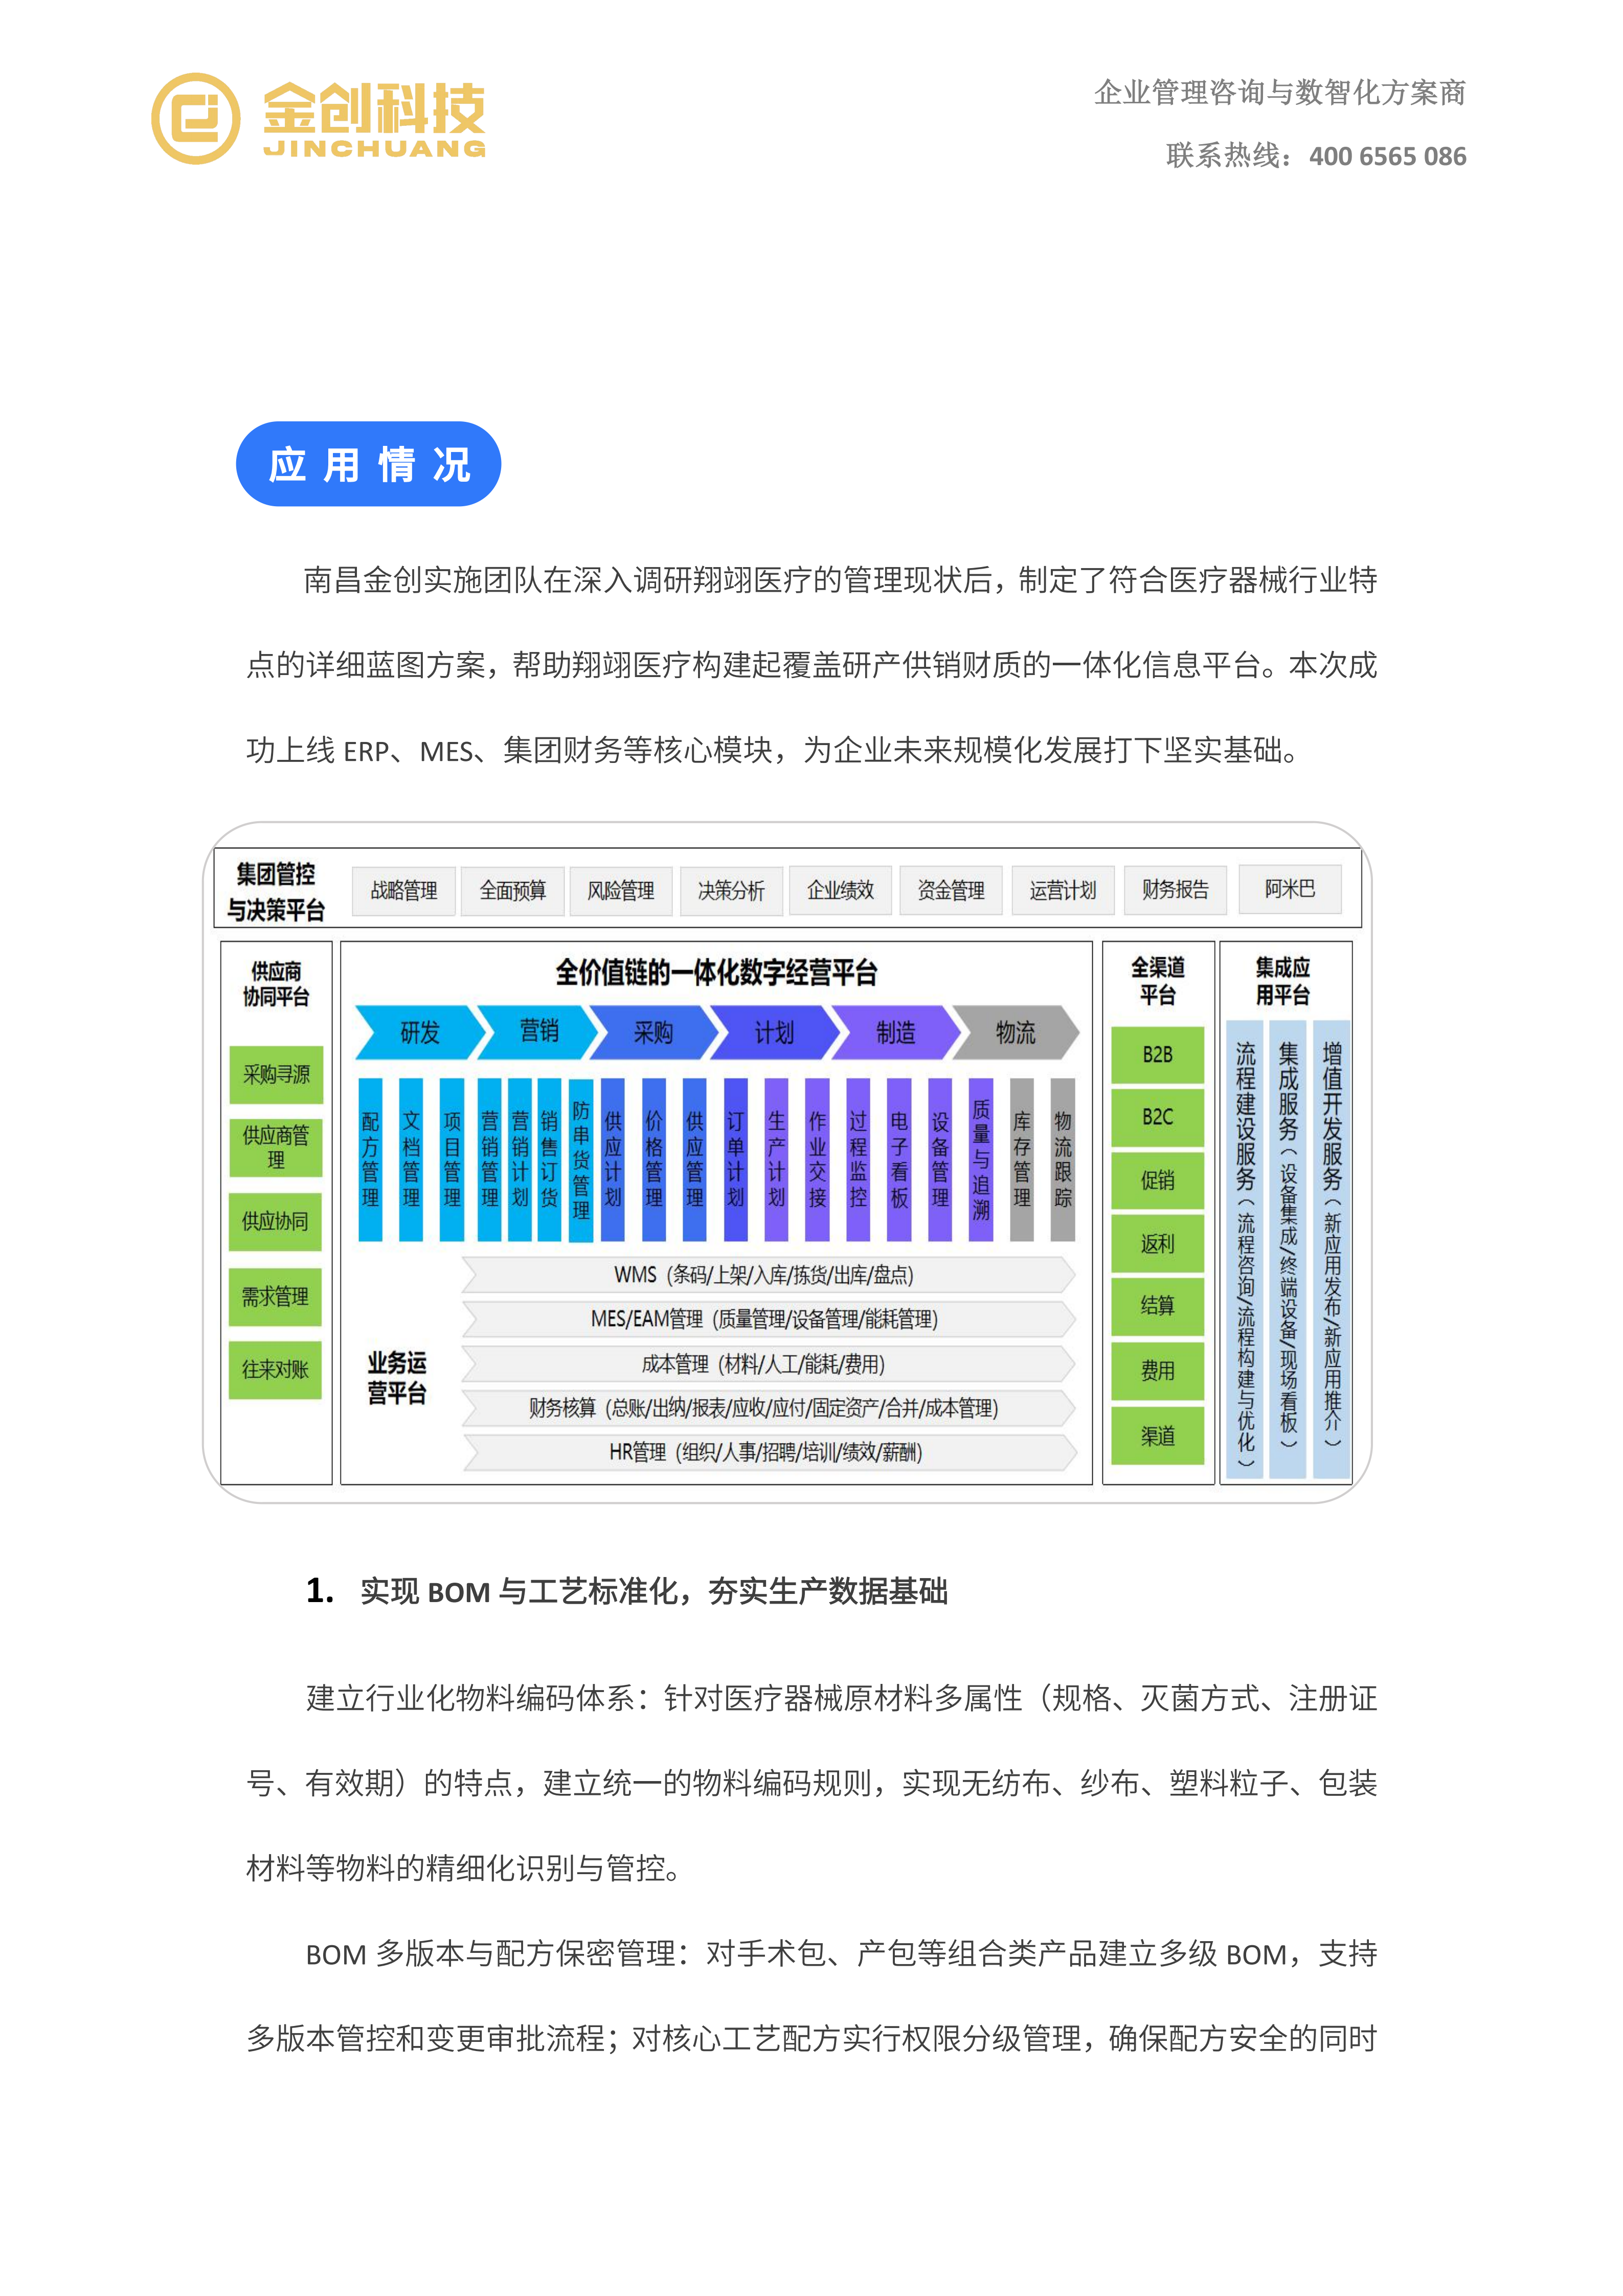Click the 集团管控与决策平台 label

click(276, 891)
